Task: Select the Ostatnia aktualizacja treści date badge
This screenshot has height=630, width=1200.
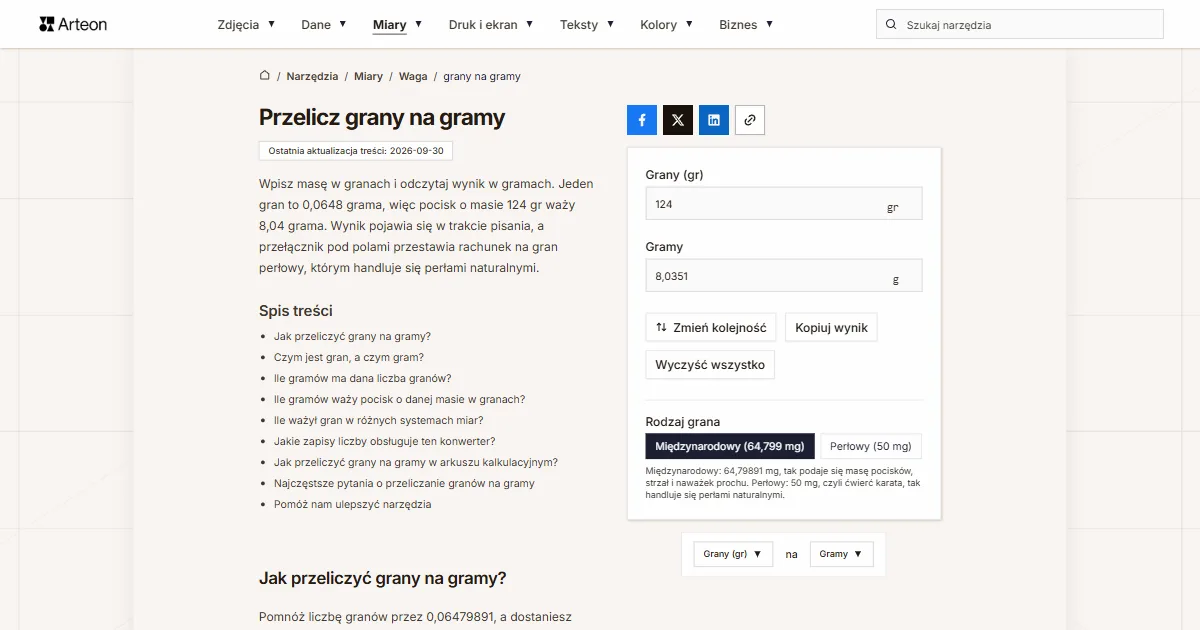Action: point(356,150)
